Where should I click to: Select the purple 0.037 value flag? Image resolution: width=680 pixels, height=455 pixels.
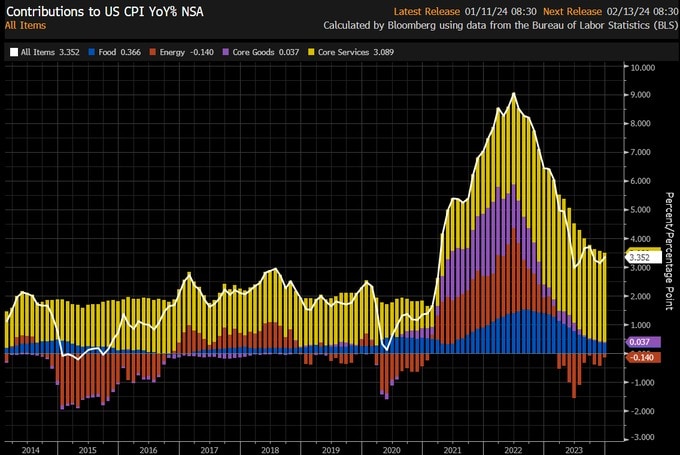point(641,342)
